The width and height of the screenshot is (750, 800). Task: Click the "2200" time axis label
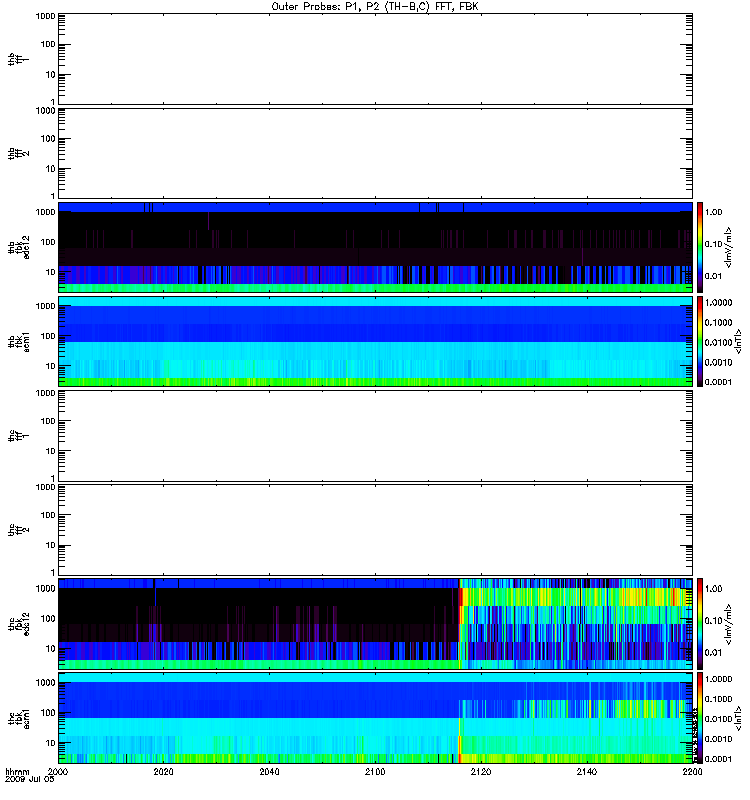tap(692, 771)
